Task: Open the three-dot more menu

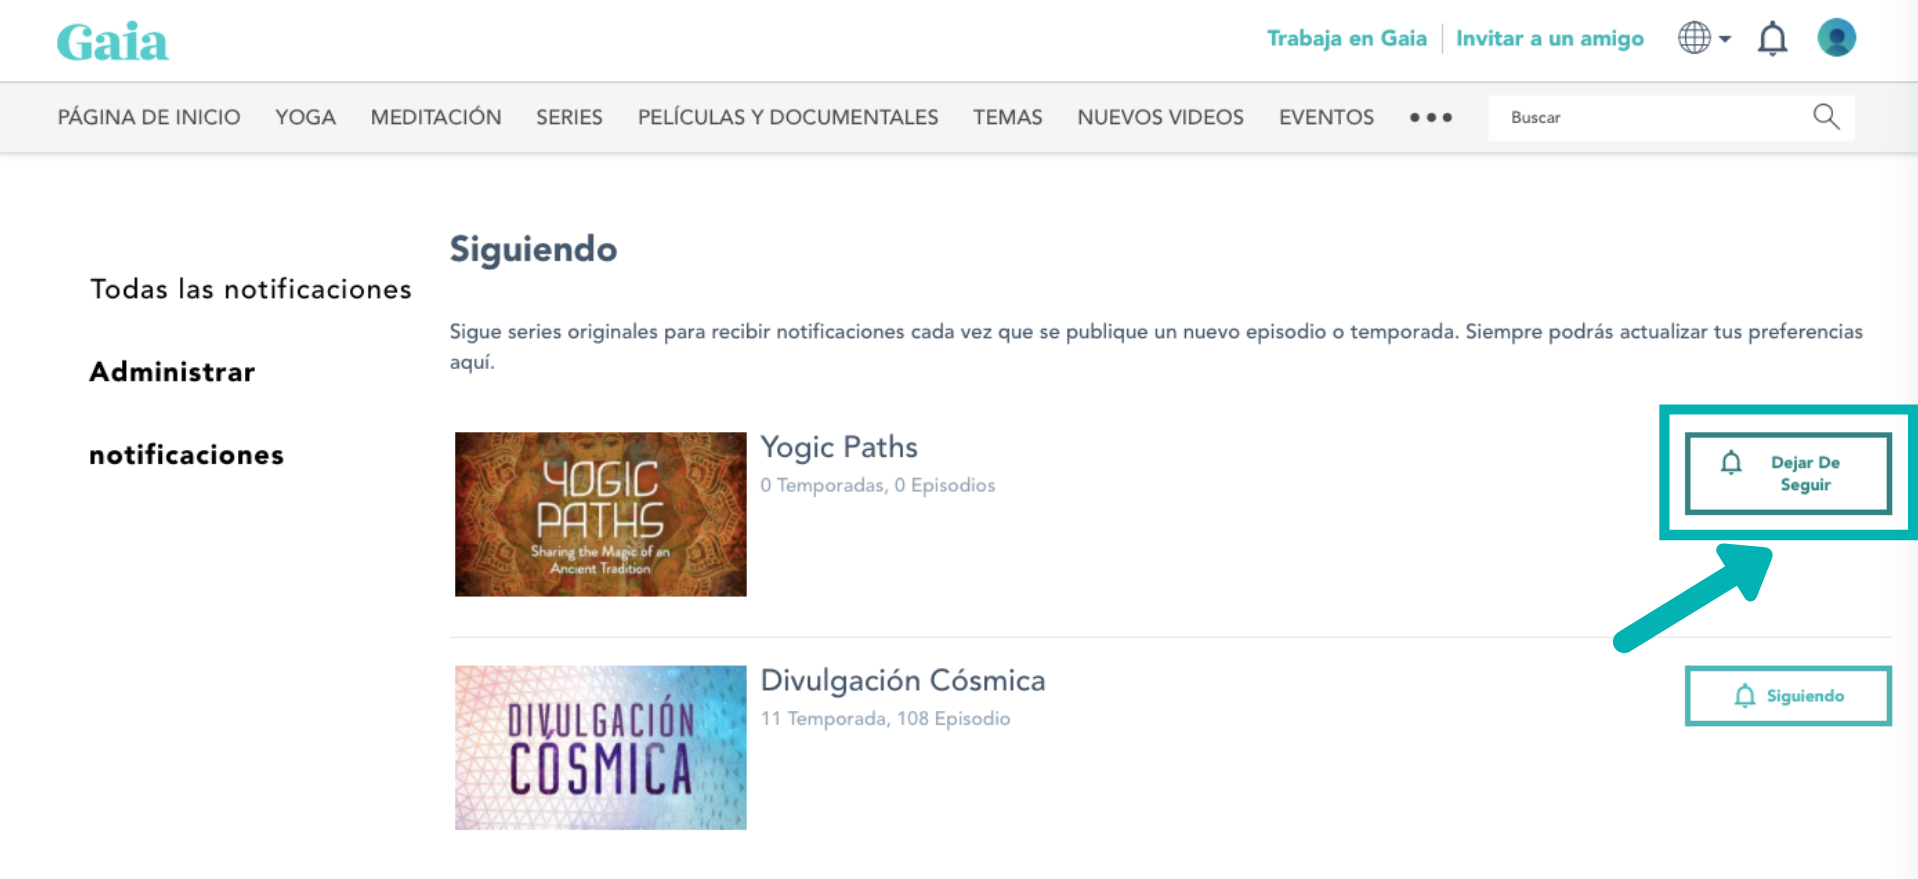Action: tap(1430, 117)
